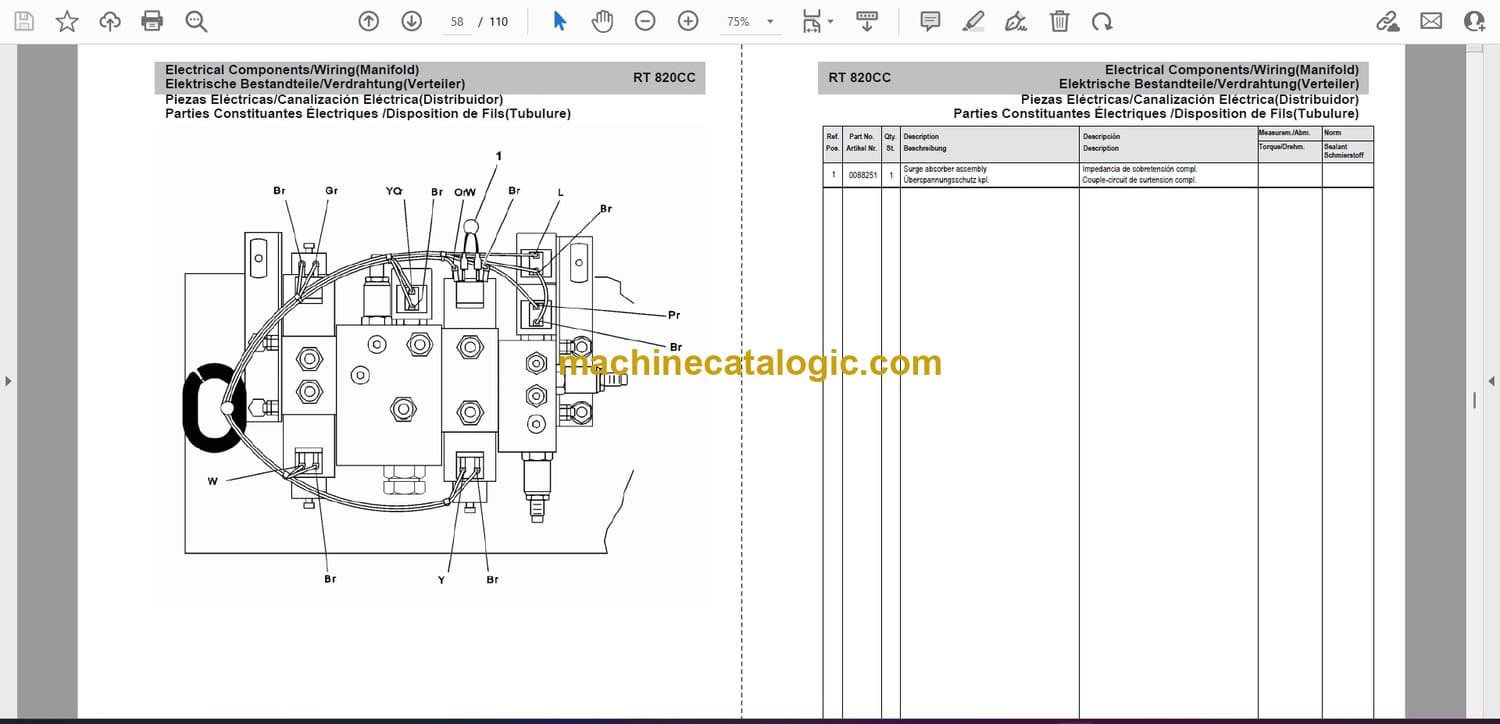The width and height of the screenshot is (1500, 724).
Task: Click "RT 820CC" on the right page header
Action: pyautogui.click(x=859, y=77)
